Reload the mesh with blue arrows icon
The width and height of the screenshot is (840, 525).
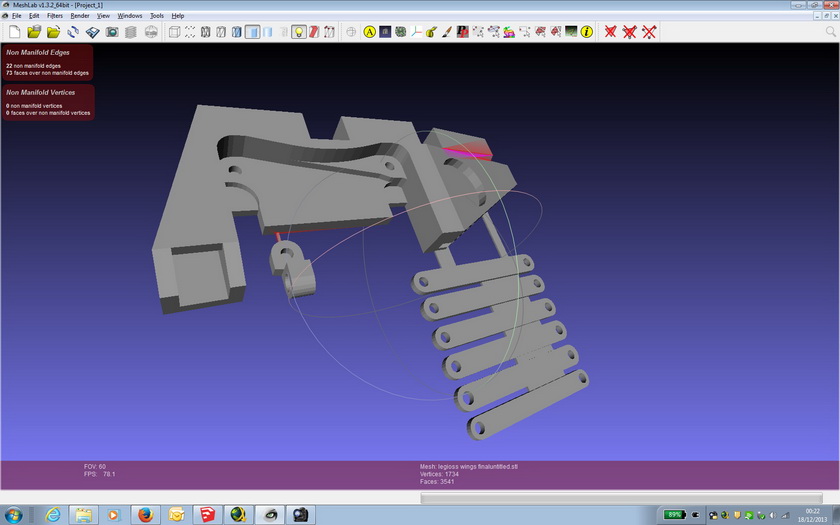click(x=73, y=32)
